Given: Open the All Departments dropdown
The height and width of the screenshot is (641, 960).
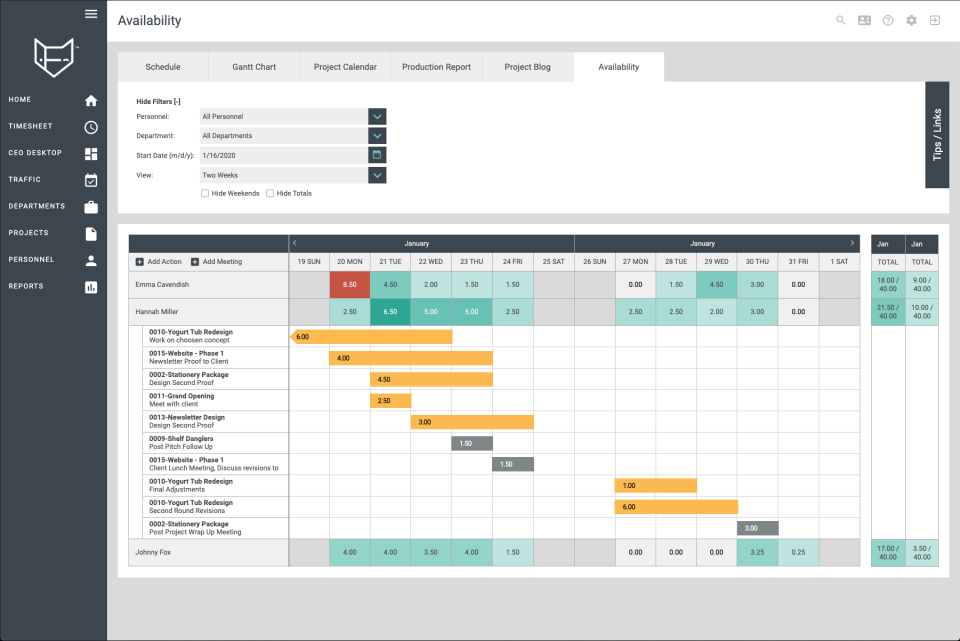Looking at the screenshot, I should pos(377,136).
